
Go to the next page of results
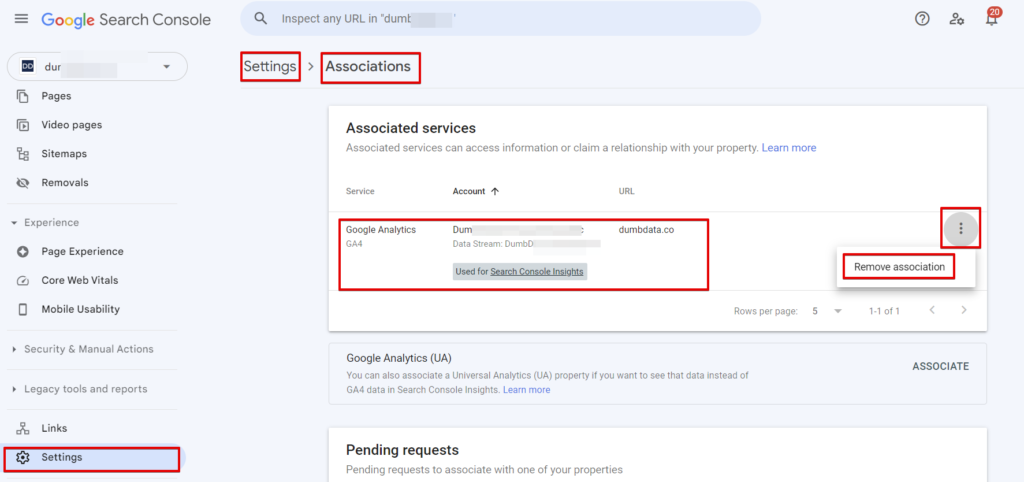tap(964, 310)
